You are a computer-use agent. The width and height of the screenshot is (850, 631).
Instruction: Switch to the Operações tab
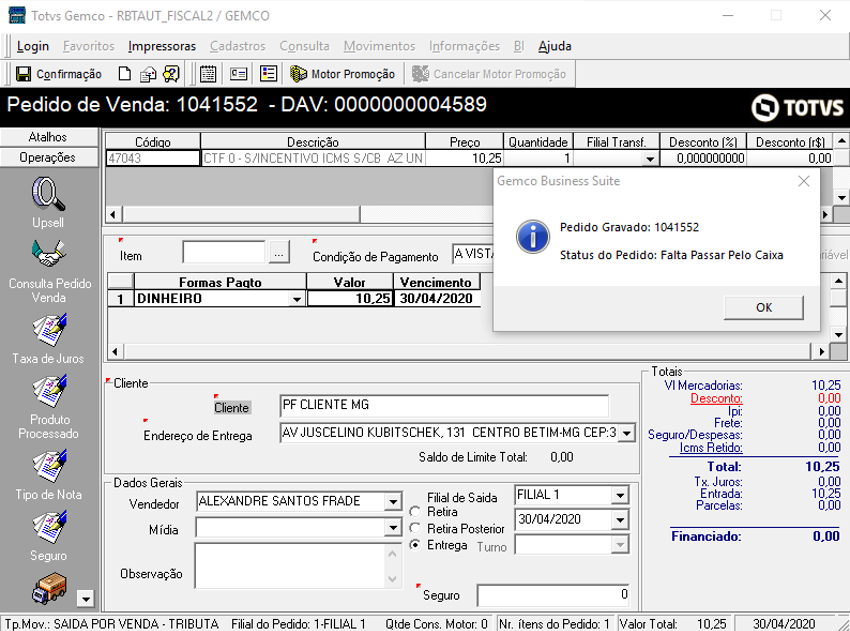pyautogui.click(x=48, y=157)
